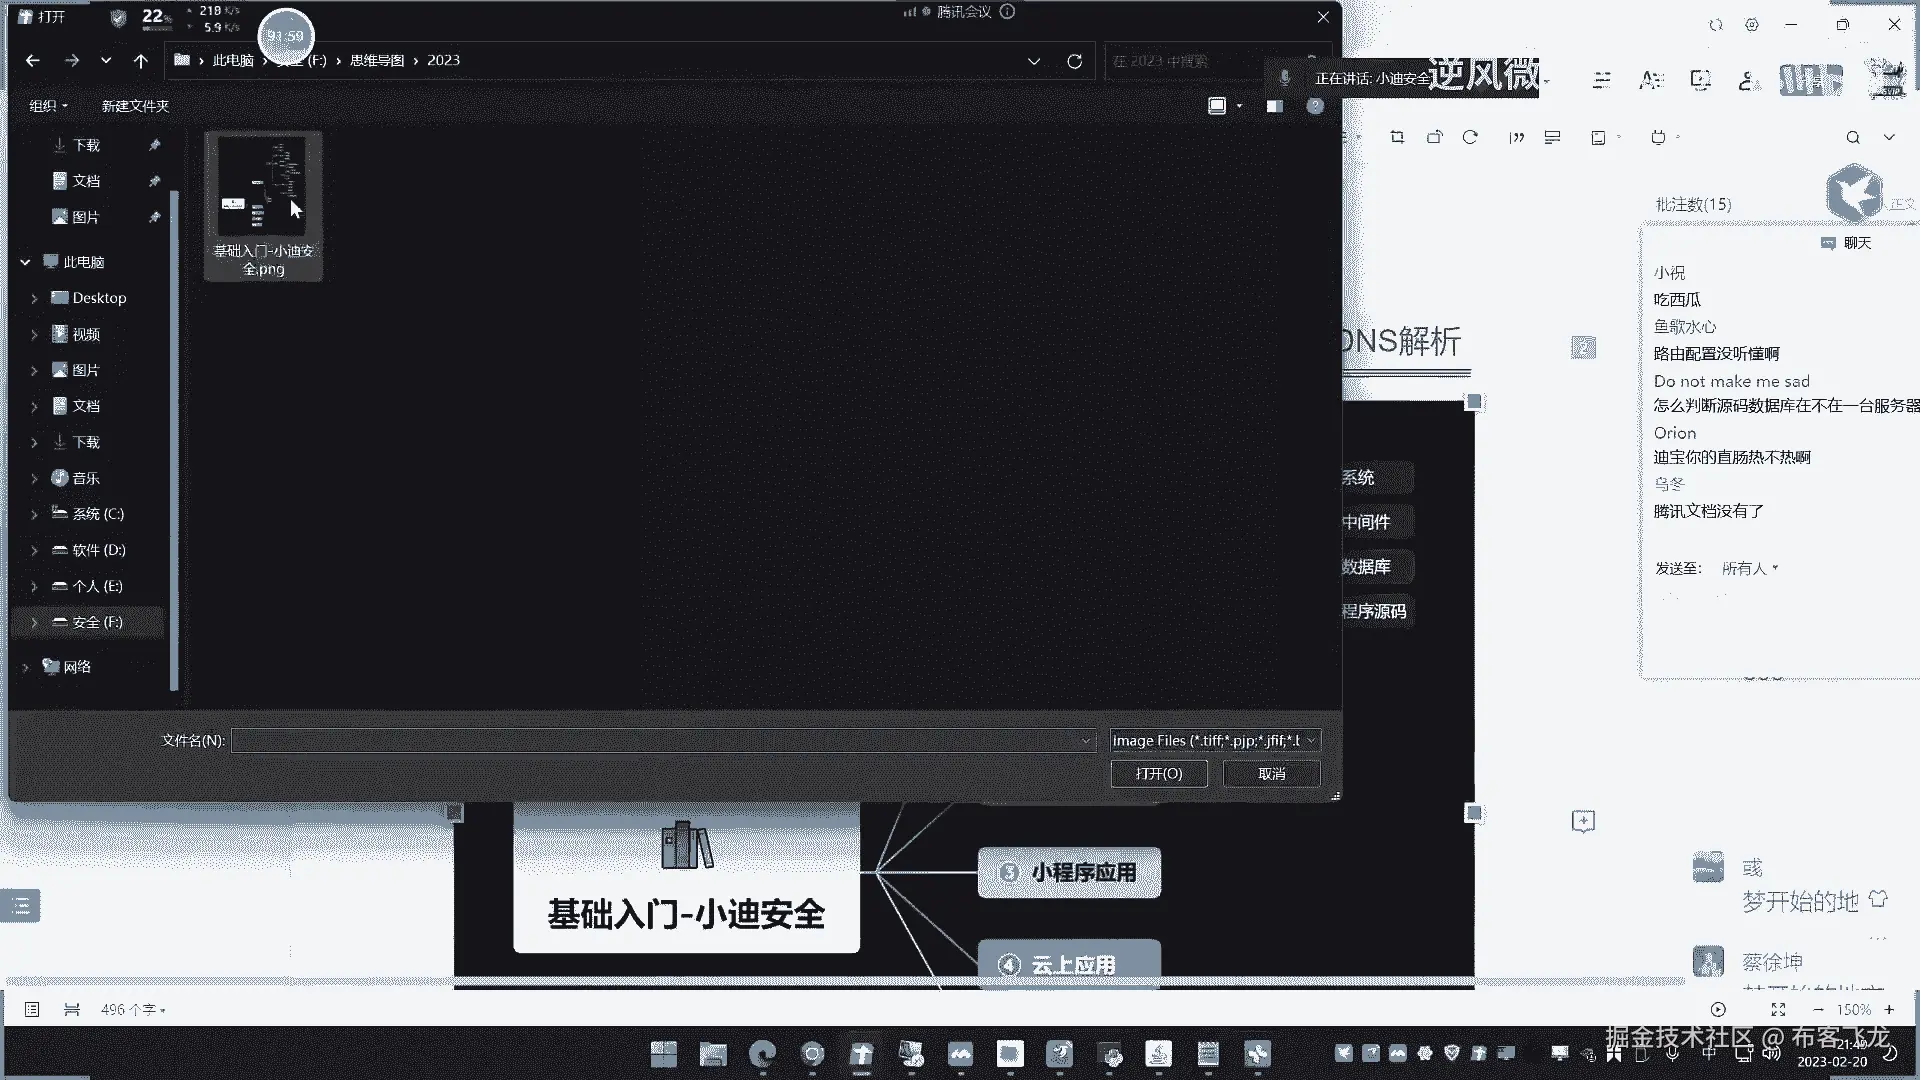Toggle the preview pane icon
The image size is (1920, 1080).
(1274, 106)
